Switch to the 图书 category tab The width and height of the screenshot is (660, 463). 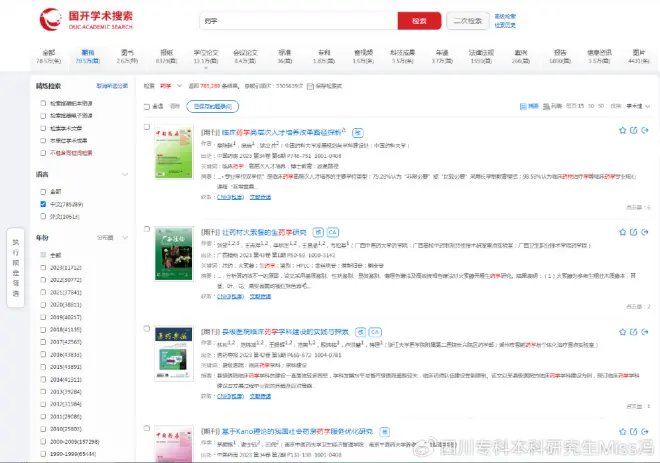coord(128,55)
